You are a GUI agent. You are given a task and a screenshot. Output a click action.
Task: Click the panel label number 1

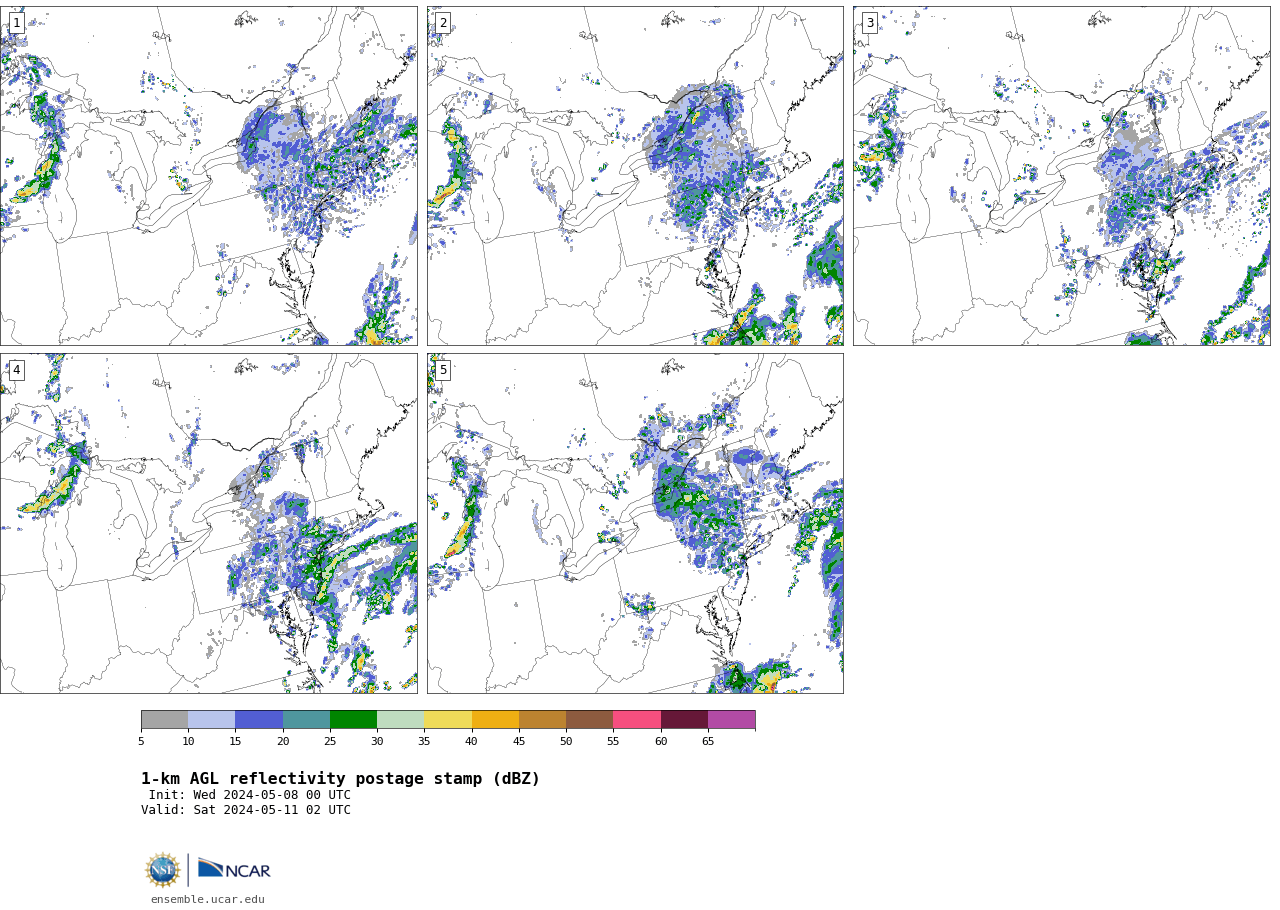coord(17,23)
